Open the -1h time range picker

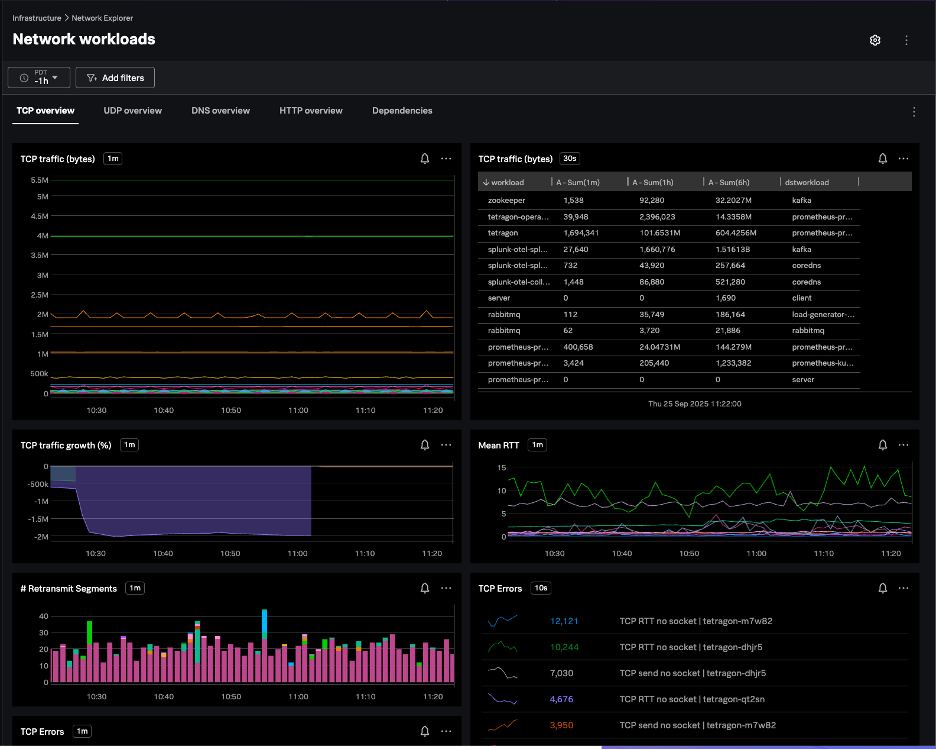tap(39, 77)
